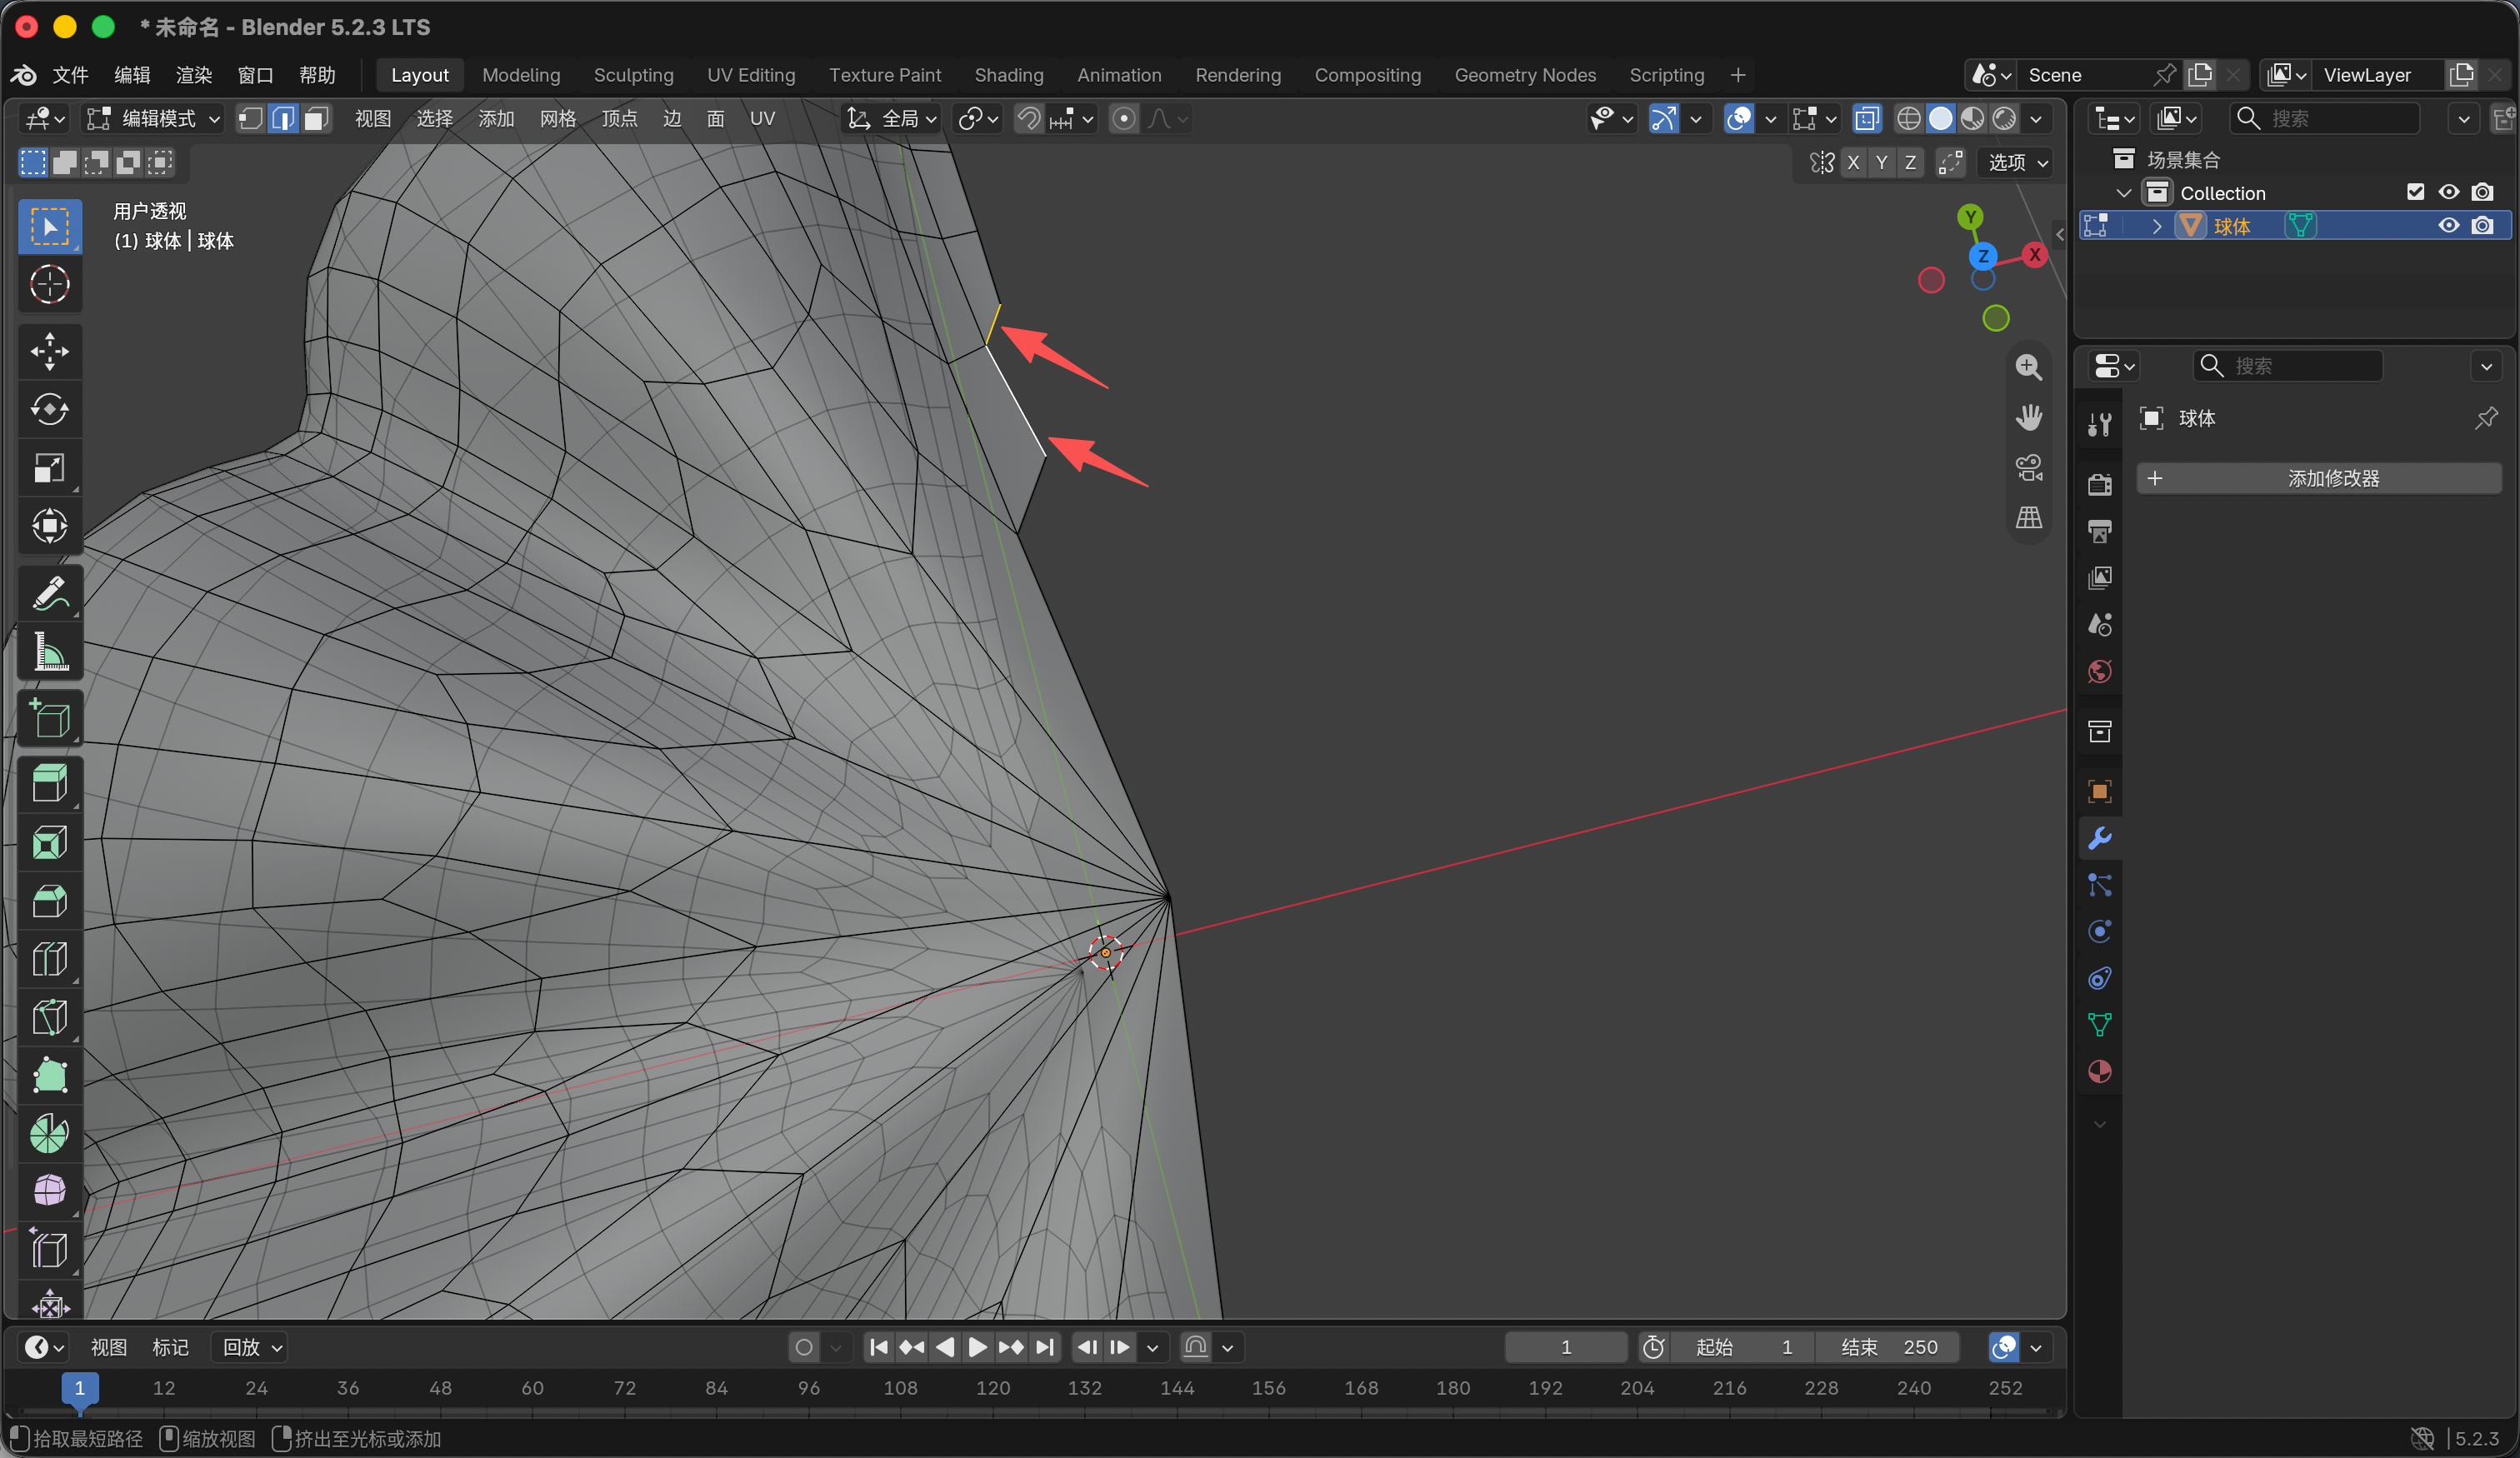Choose the Extrude Region tool
The image size is (2520, 1458).
[49, 784]
